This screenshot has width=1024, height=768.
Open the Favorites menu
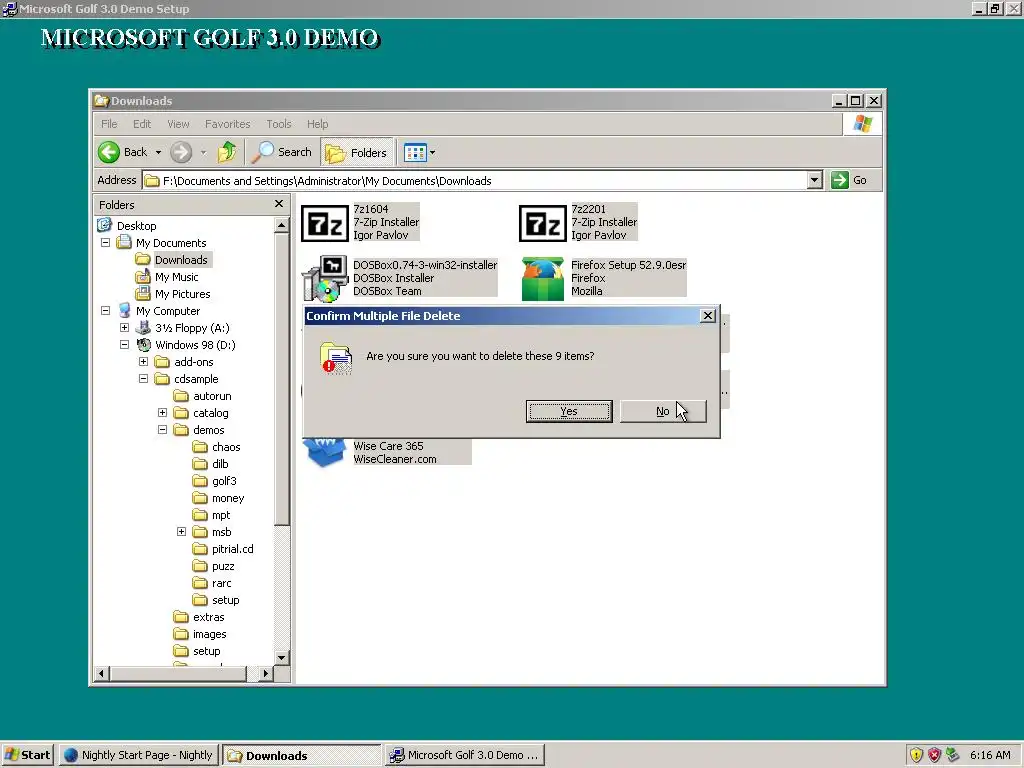227,124
